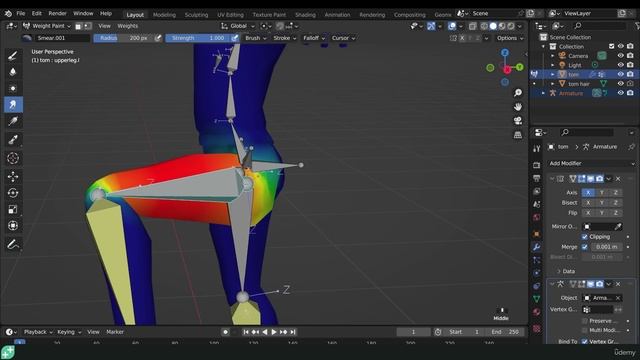Viewport: 640px width, 360px height.
Task: Adjust the brush Radius slider
Action: [x=124, y=38]
